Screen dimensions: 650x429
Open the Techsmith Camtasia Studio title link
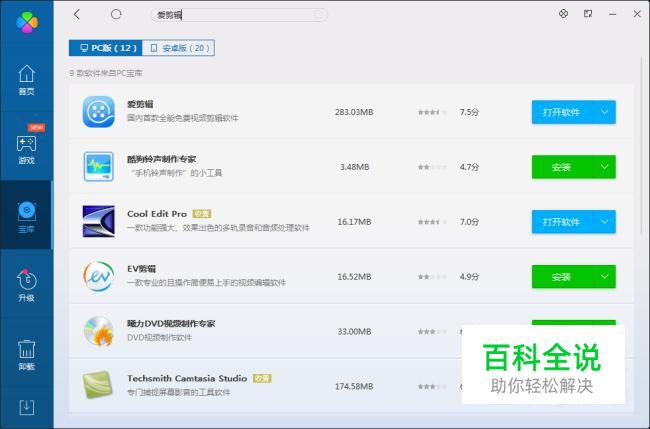[x=187, y=378]
